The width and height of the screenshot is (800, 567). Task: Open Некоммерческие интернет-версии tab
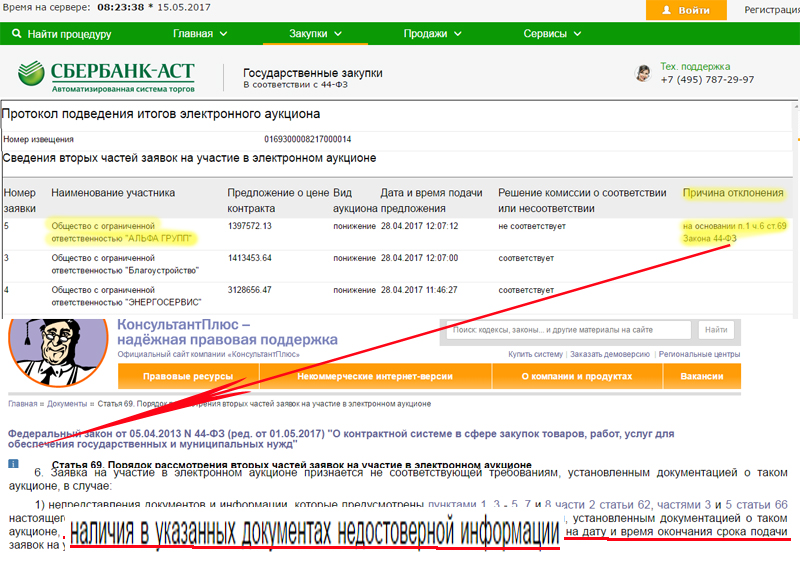click(x=375, y=376)
